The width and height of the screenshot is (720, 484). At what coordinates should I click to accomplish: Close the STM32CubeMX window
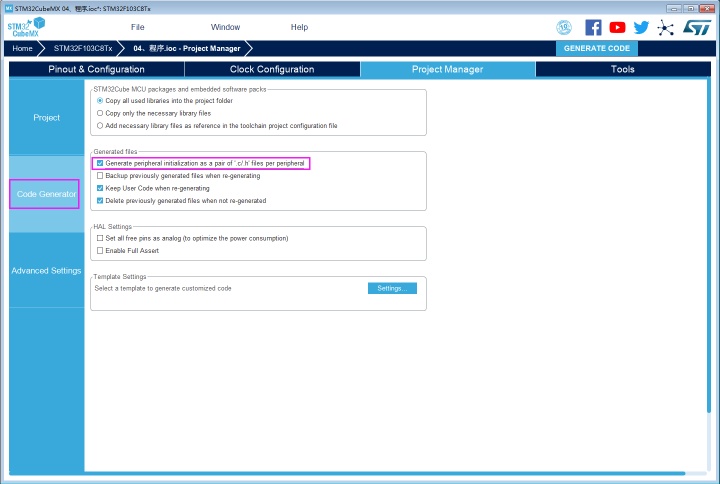click(x=707, y=8)
